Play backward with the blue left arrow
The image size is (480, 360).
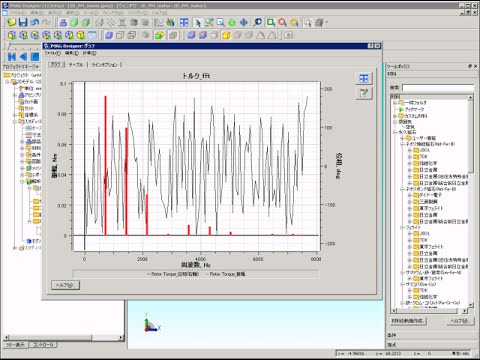click(x=23, y=57)
